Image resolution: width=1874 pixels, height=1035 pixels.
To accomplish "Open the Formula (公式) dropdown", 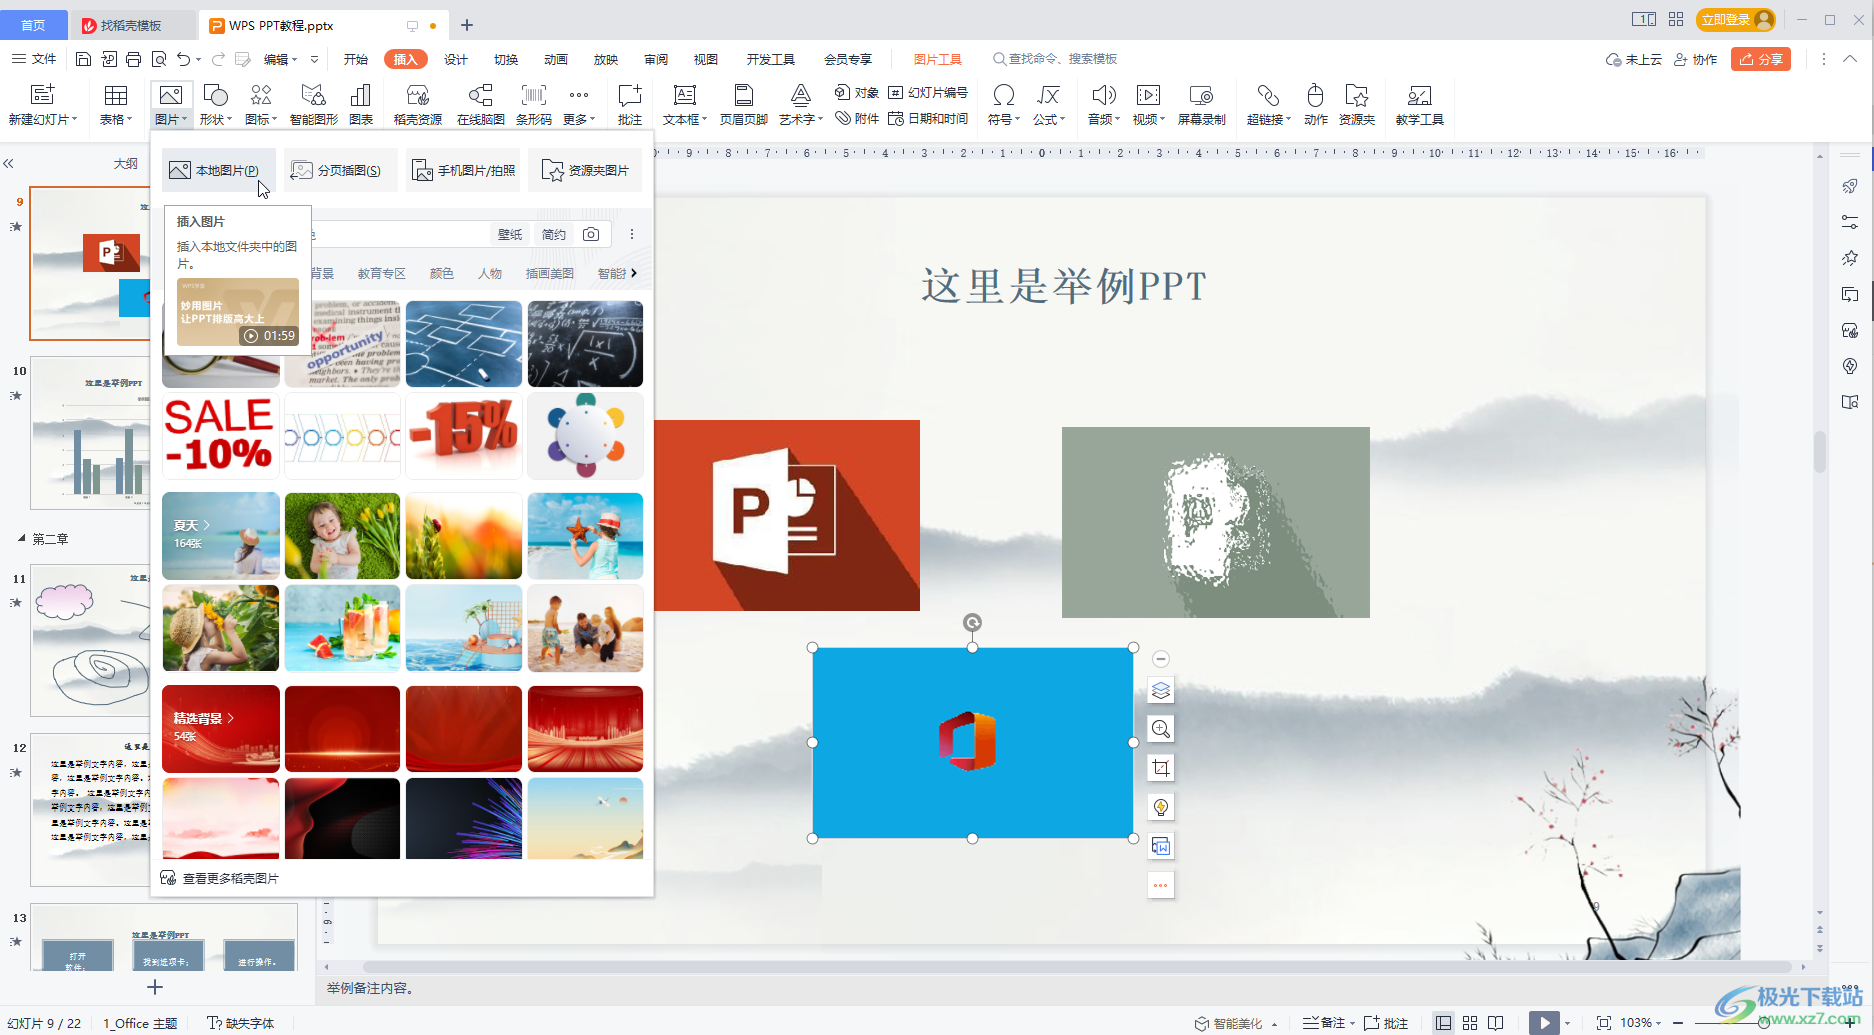I will (x=1049, y=119).
